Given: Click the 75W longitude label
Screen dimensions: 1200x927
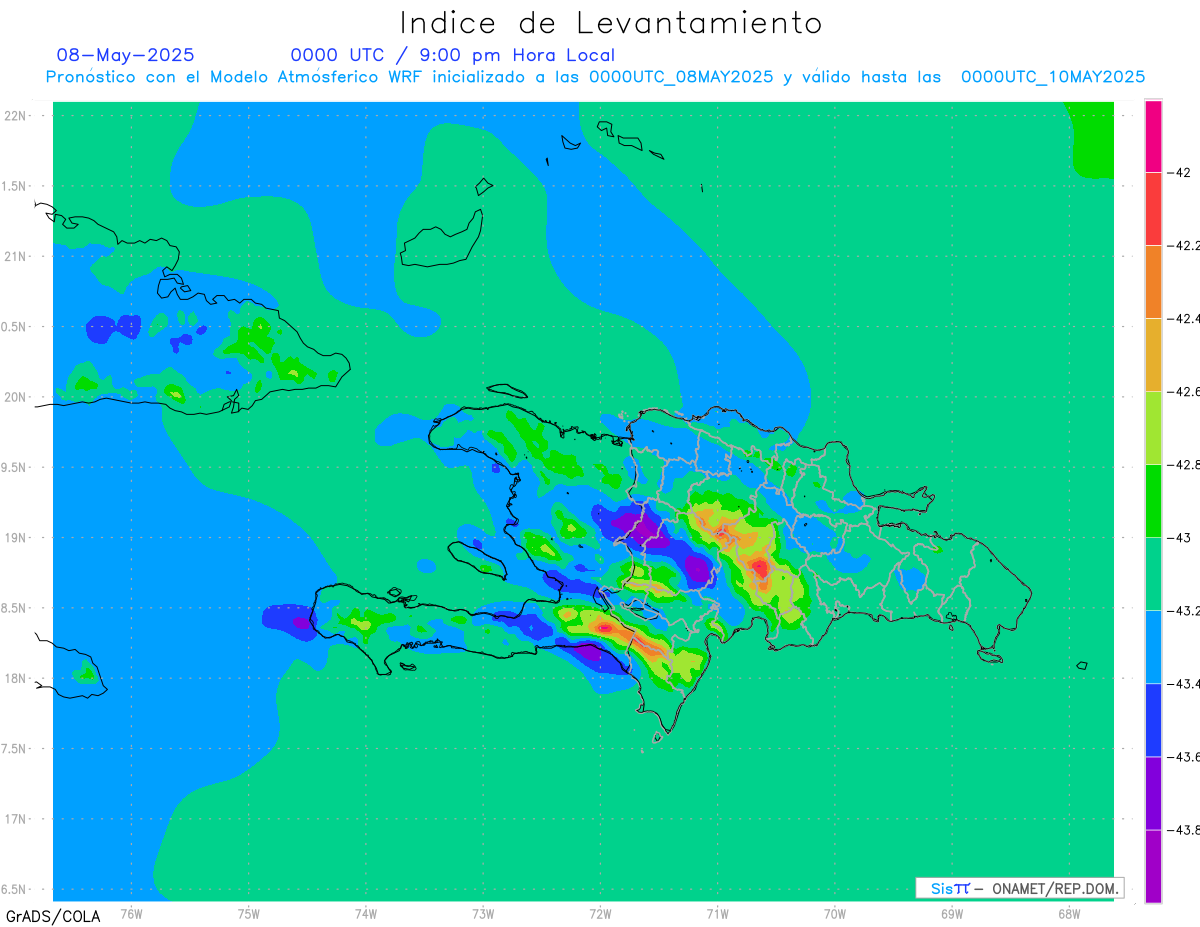Looking at the screenshot, I should coord(249,912).
